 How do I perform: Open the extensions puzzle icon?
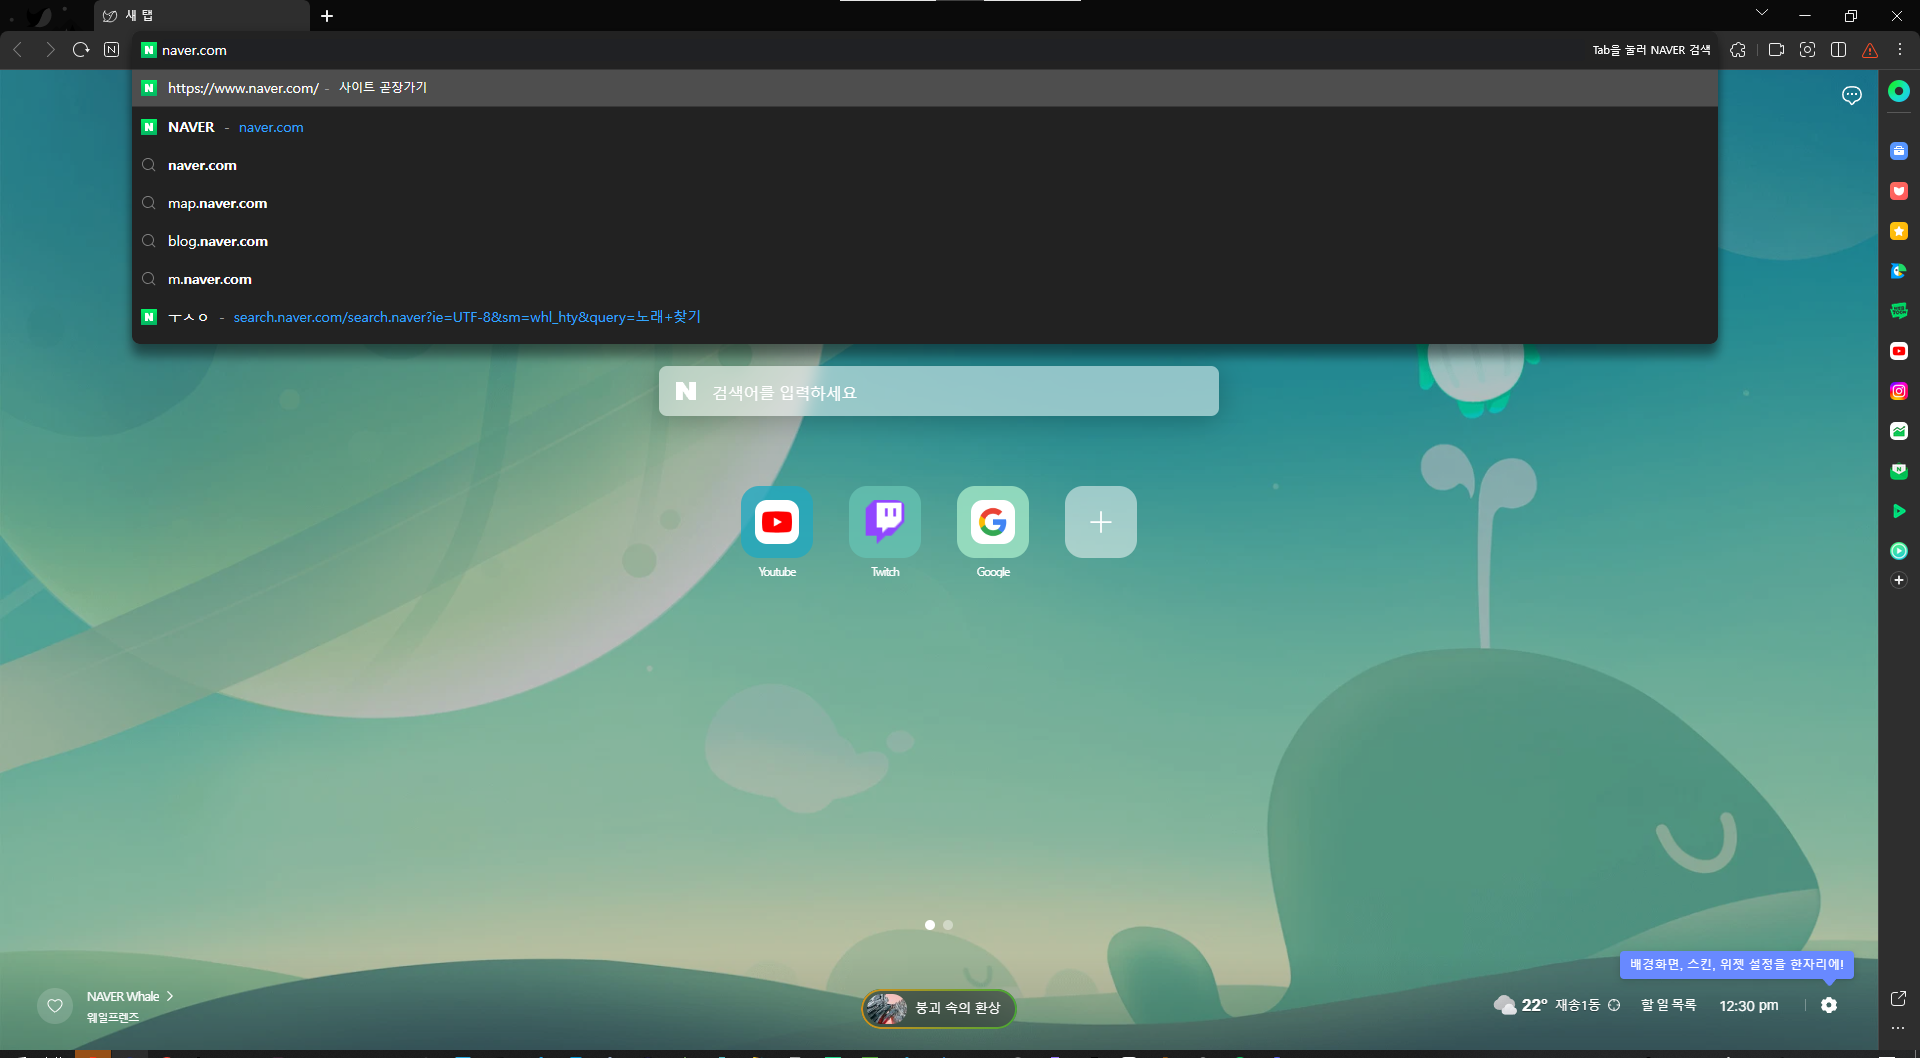click(1738, 50)
